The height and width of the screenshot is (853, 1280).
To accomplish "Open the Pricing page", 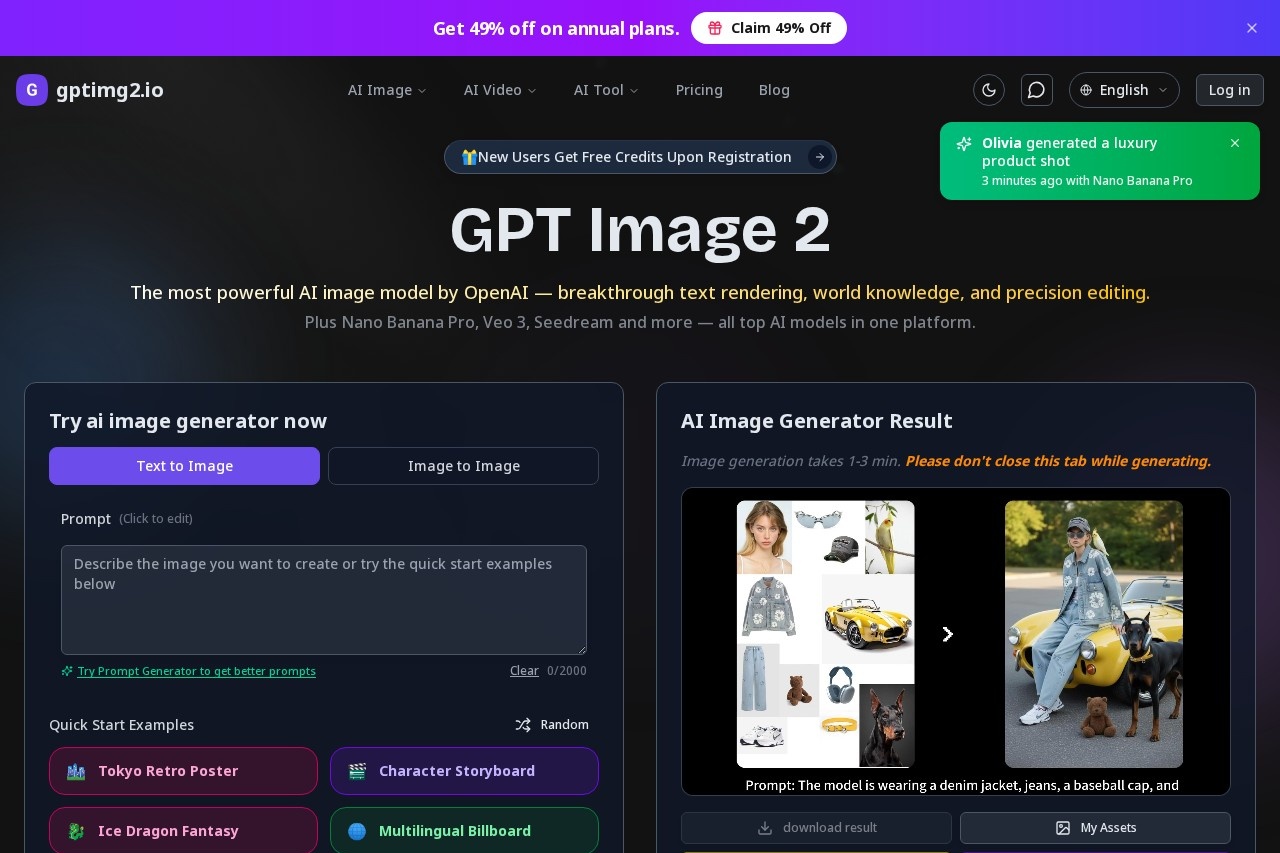I will coord(699,90).
